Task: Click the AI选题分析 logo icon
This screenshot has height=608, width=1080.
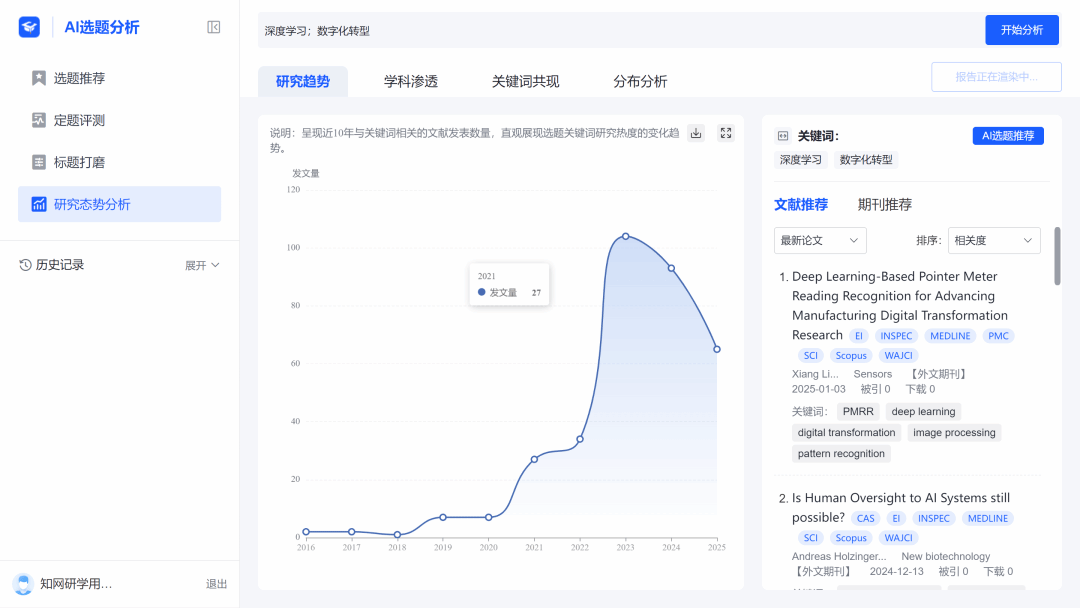Action: [29, 27]
